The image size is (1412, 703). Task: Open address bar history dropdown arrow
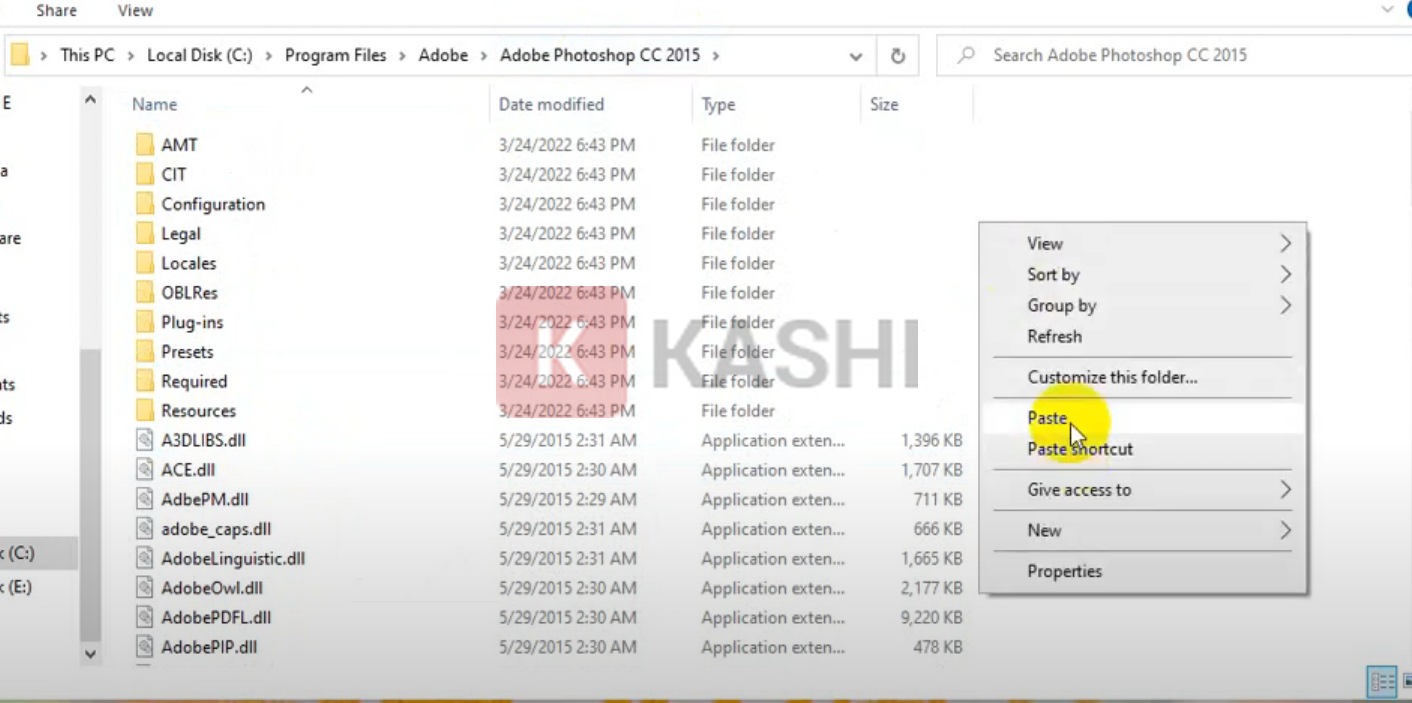[x=856, y=57]
